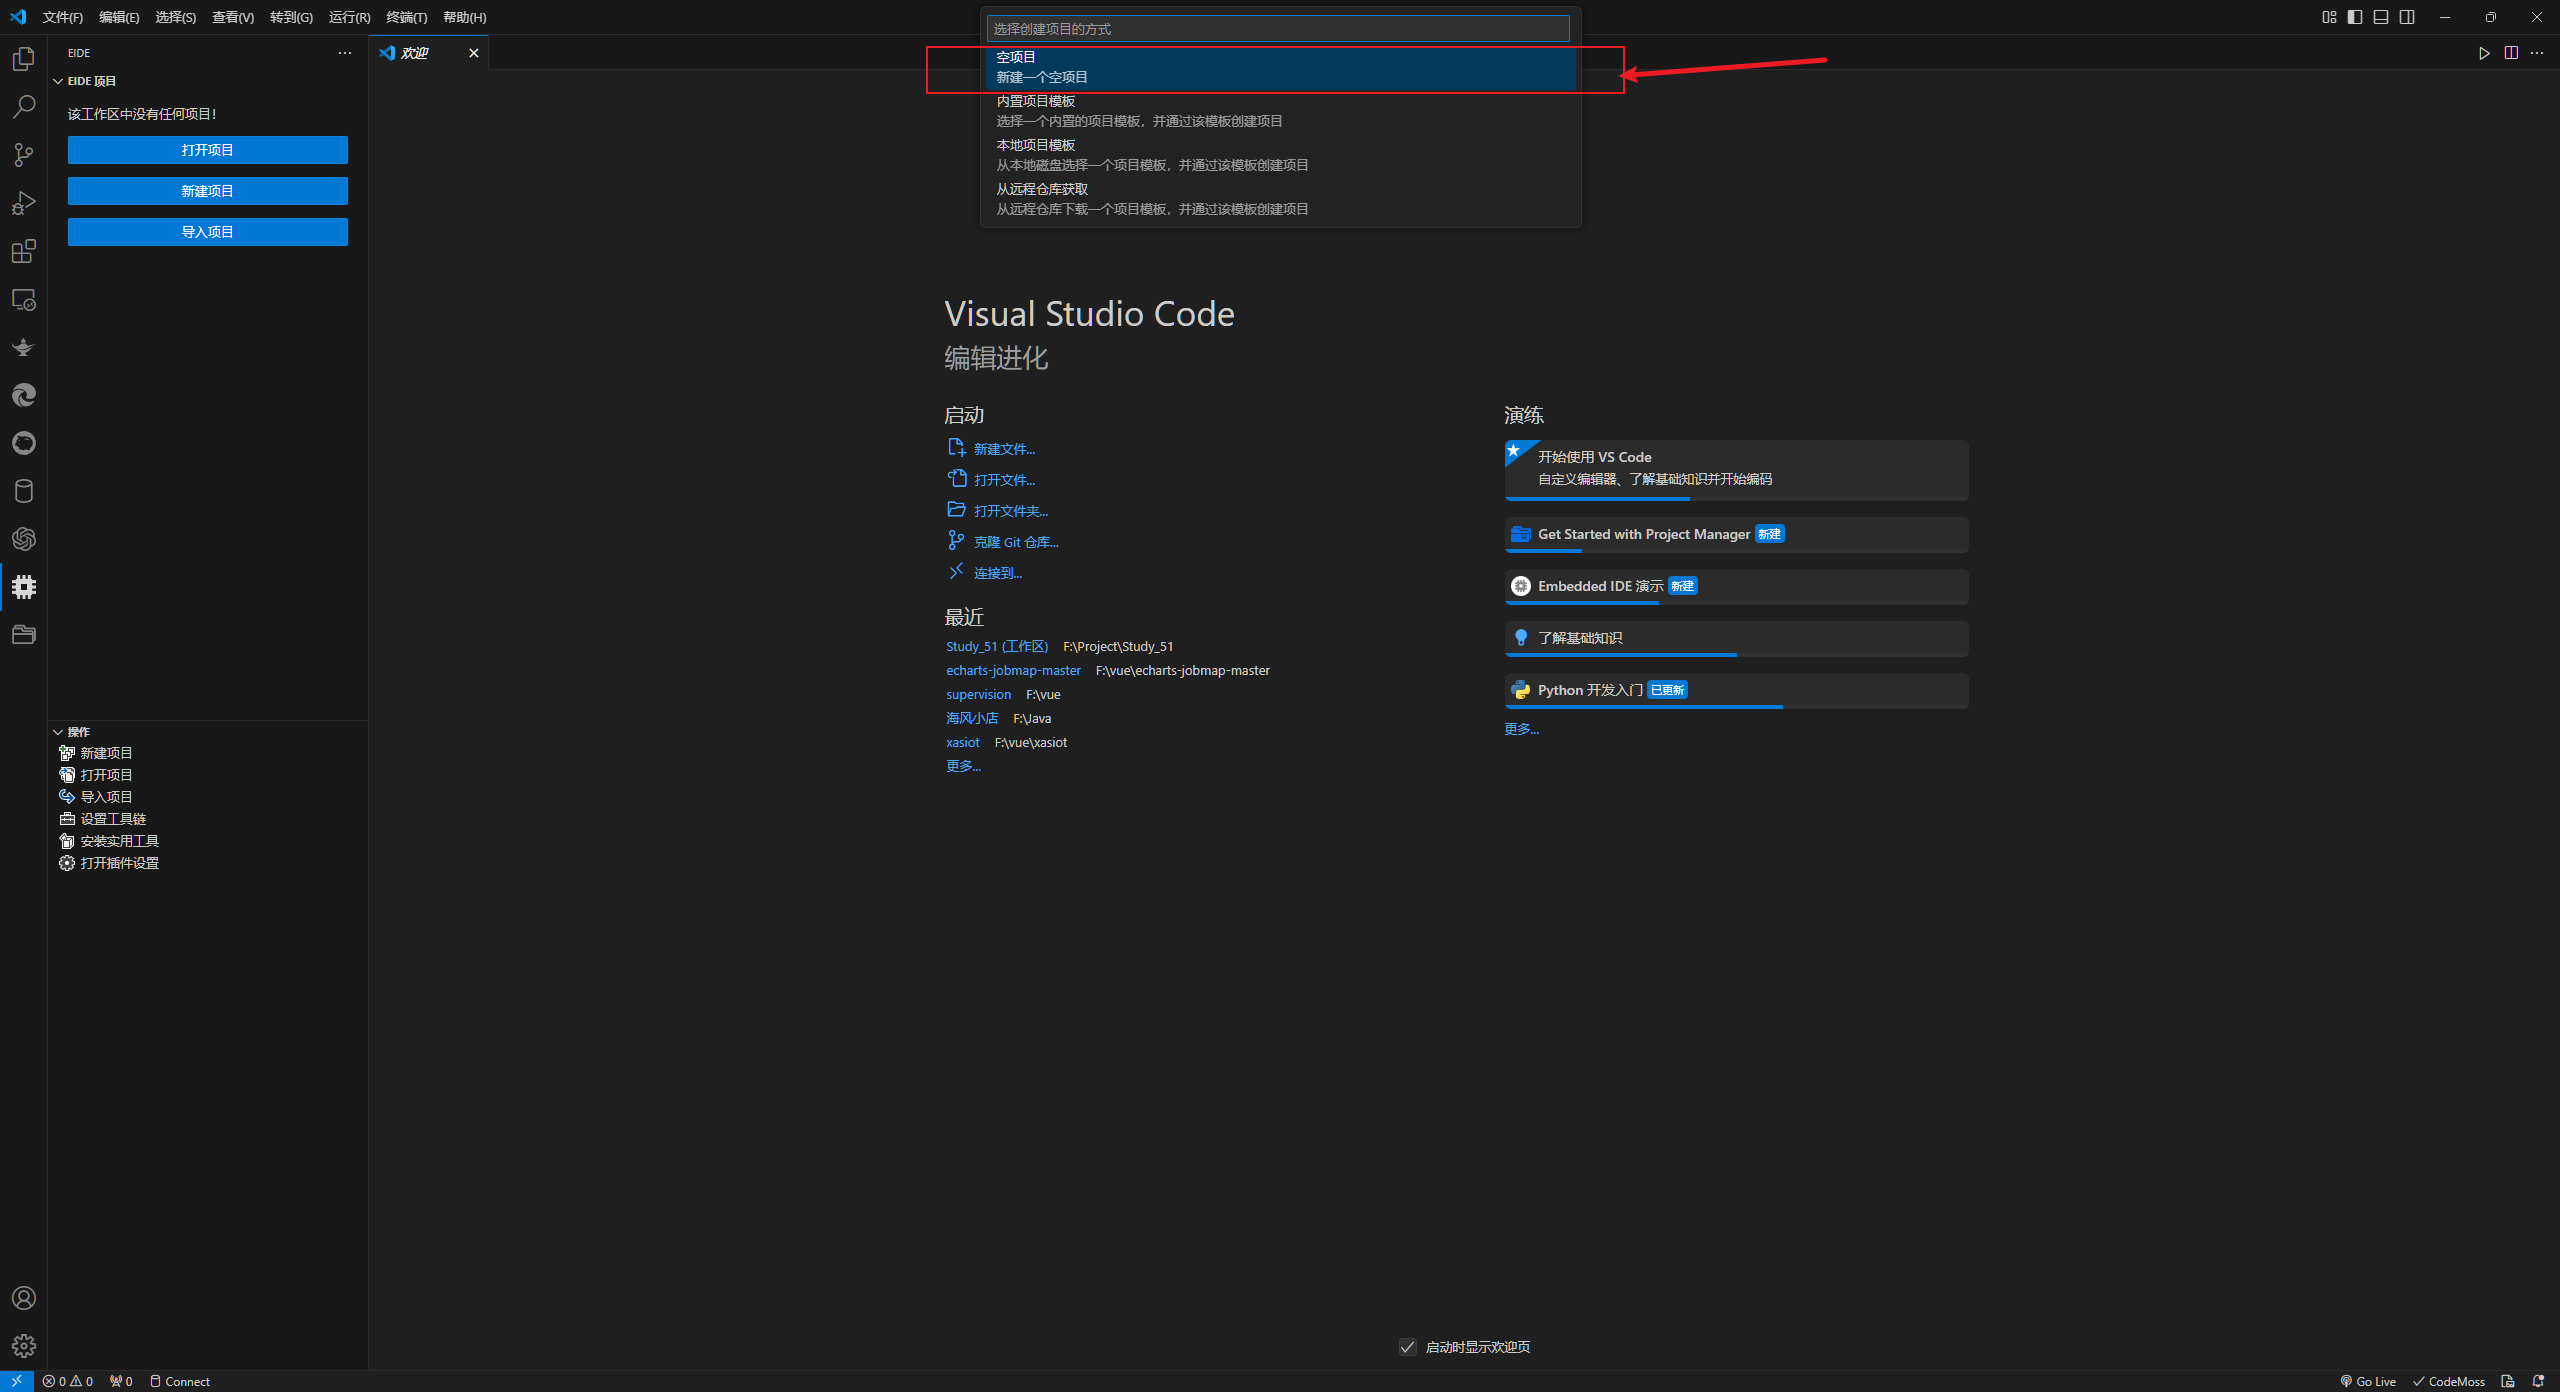
Task: Open the 文件(F) menu
Action: [63, 17]
